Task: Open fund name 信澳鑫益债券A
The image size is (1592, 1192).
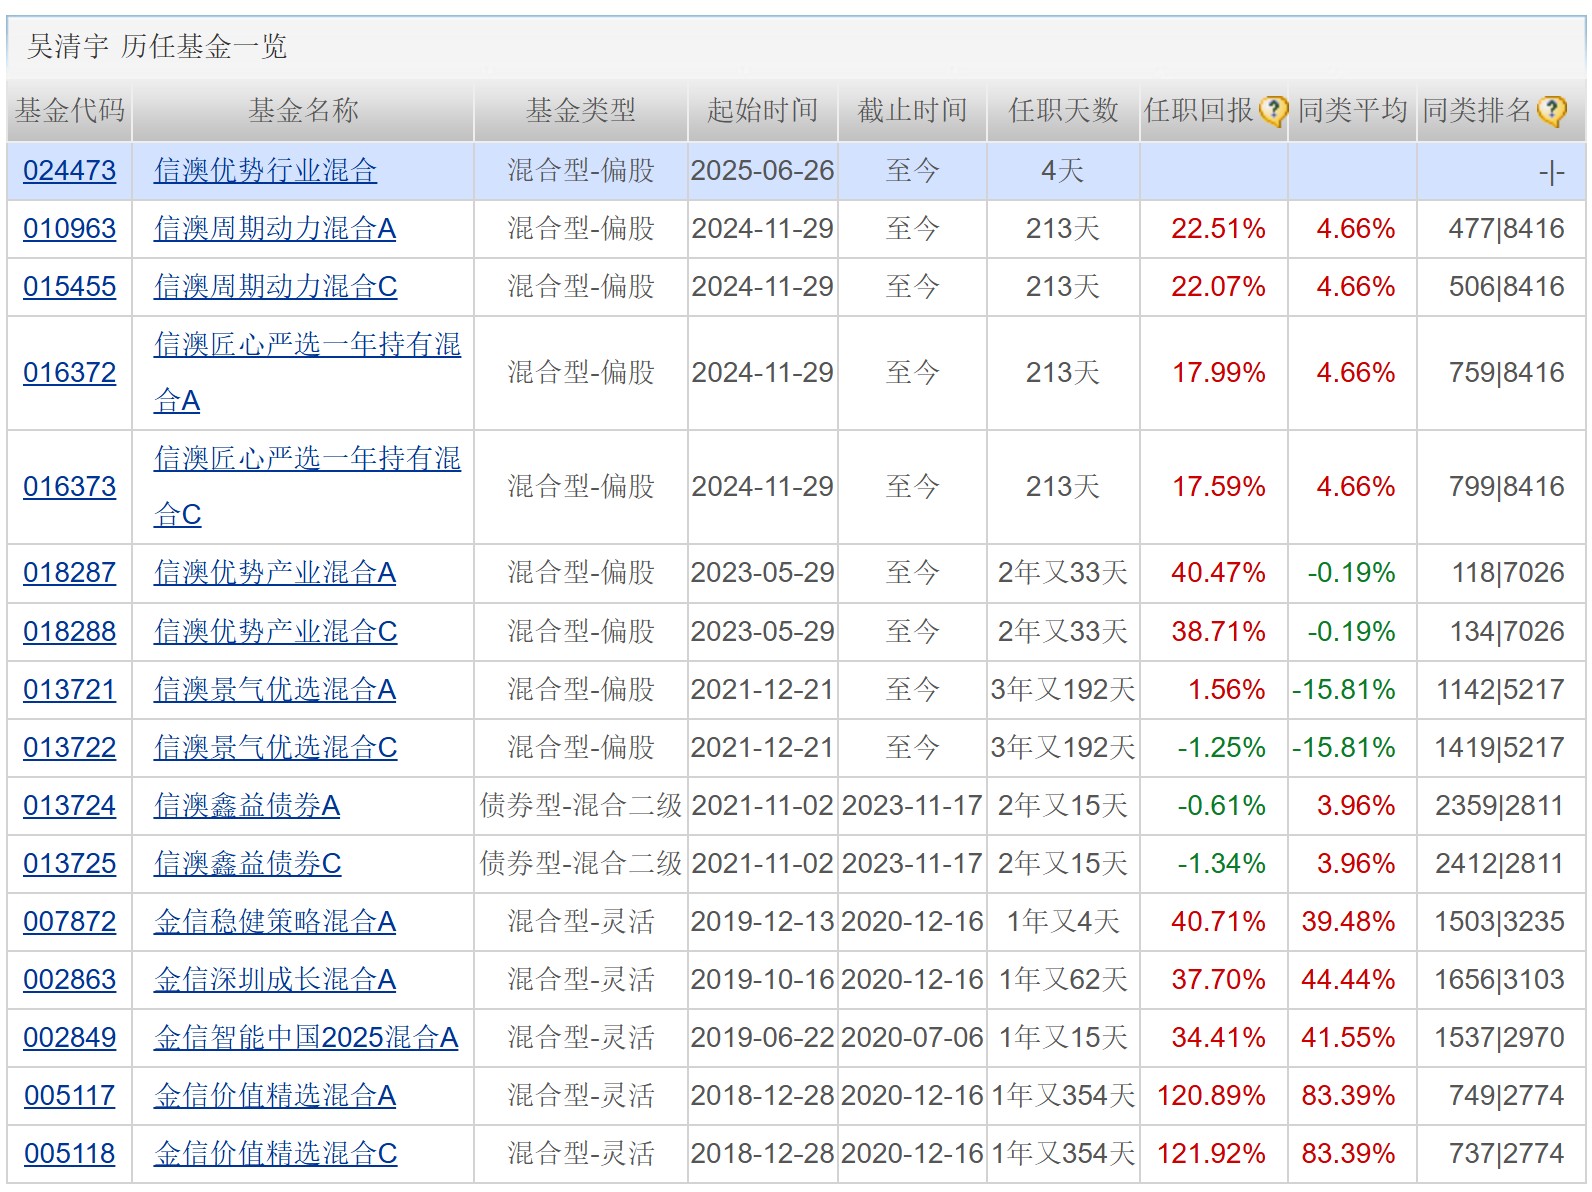Action: (247, 806)
